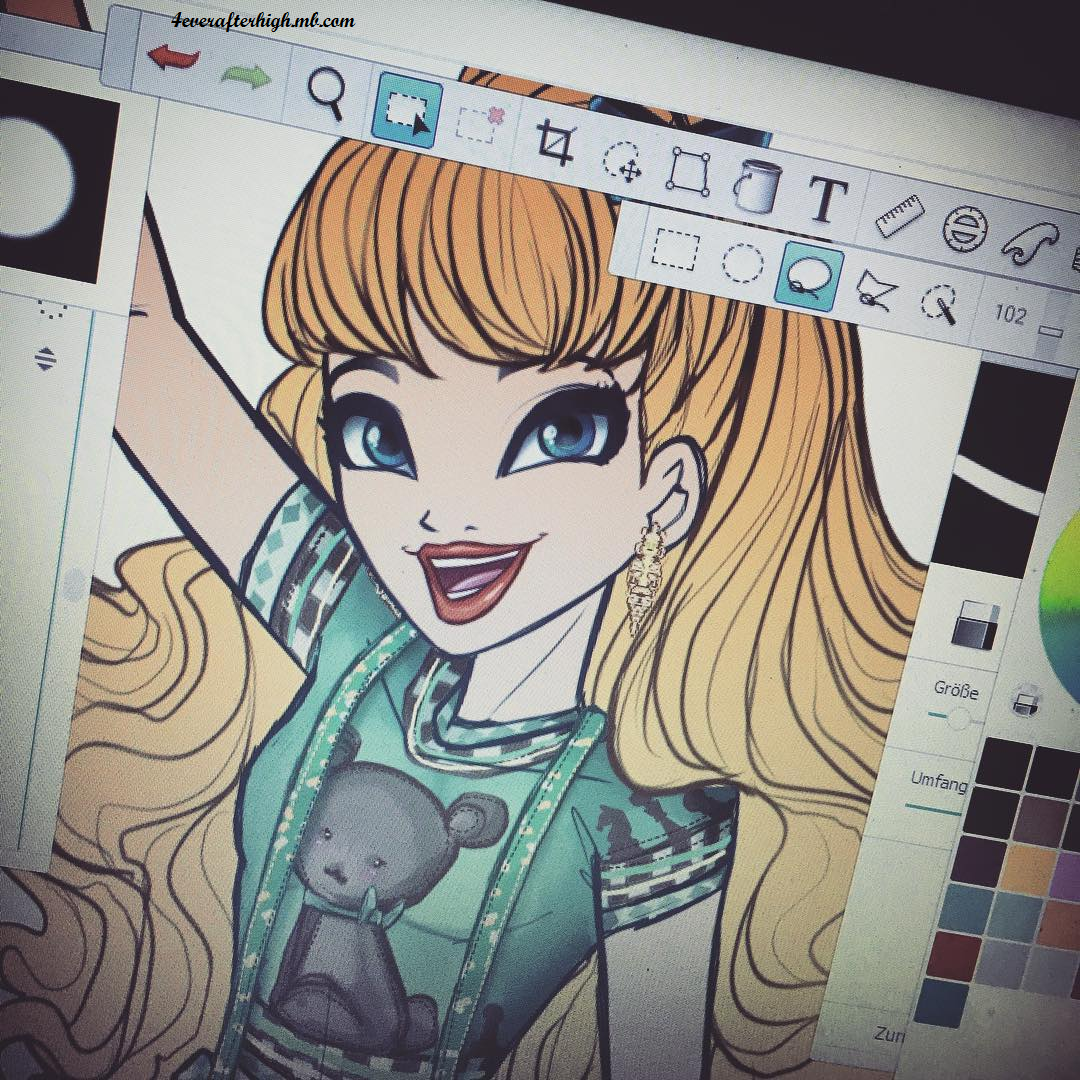Screen dimensions: 1080x1080
Task: Pick the teal-gray color swatch
Action: tap(966, 908)
